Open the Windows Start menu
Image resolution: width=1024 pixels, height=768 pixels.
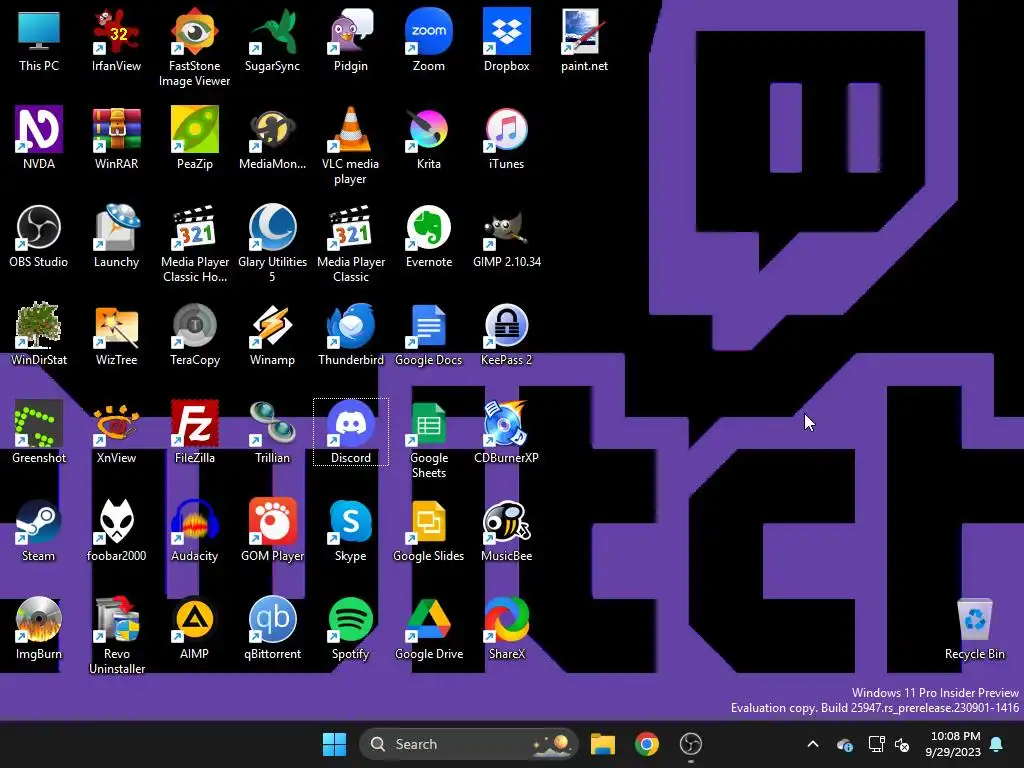334,744
